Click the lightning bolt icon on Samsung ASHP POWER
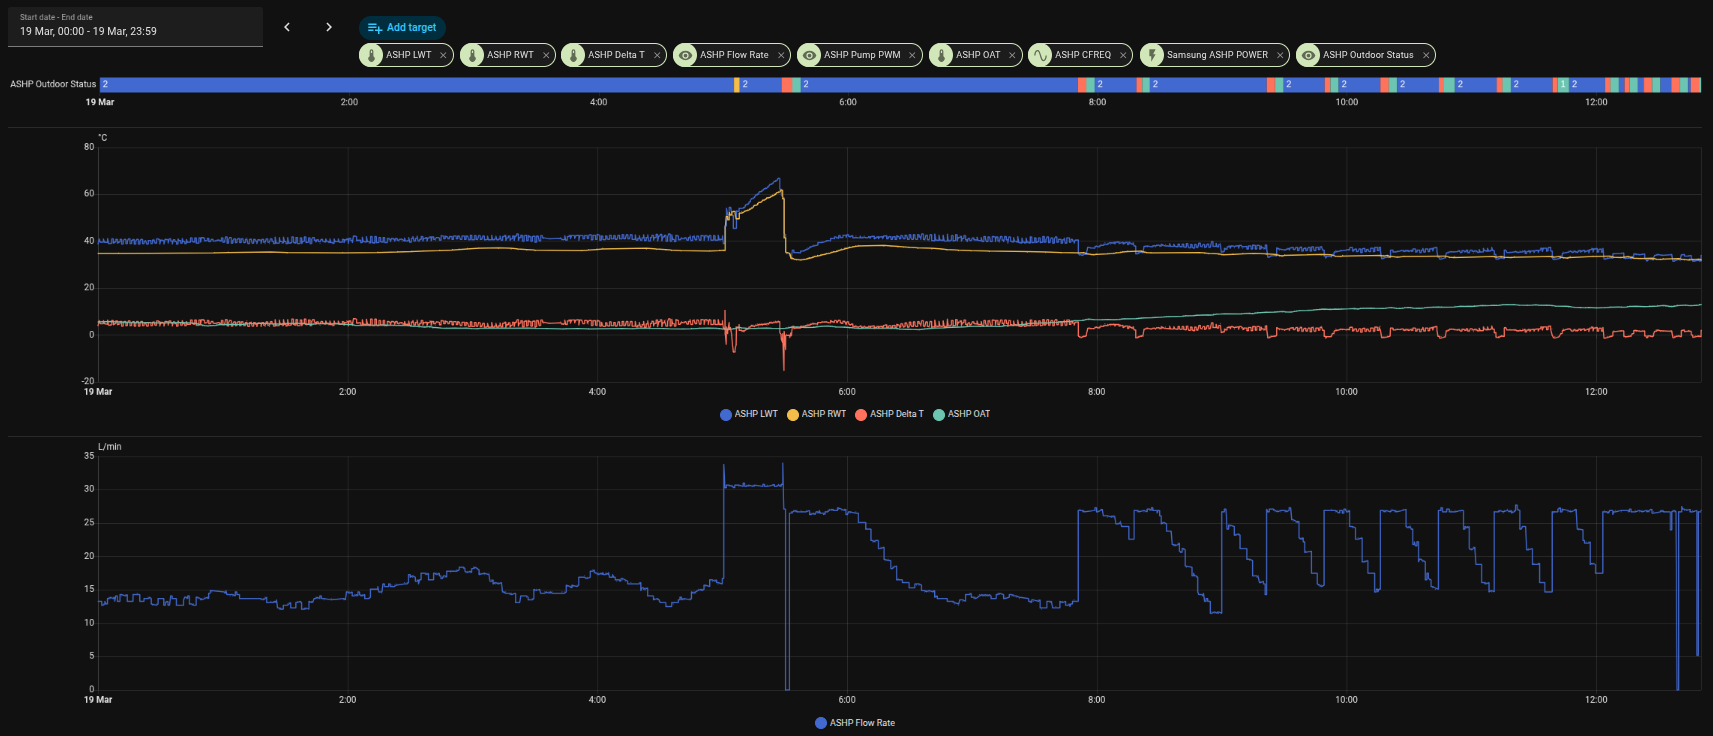Screen dimensions: 1713x736 click(1153, 55)
